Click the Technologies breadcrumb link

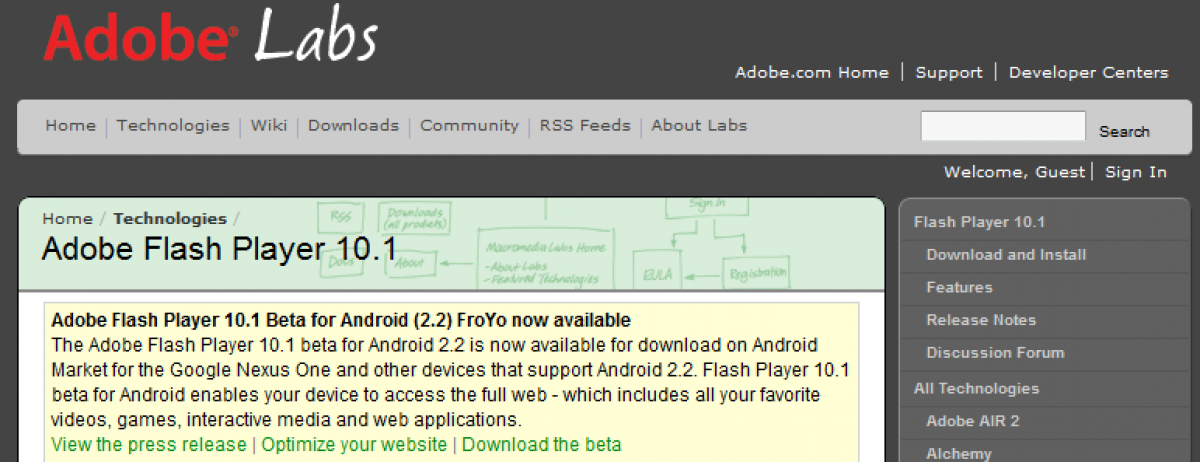click(170, 218)
